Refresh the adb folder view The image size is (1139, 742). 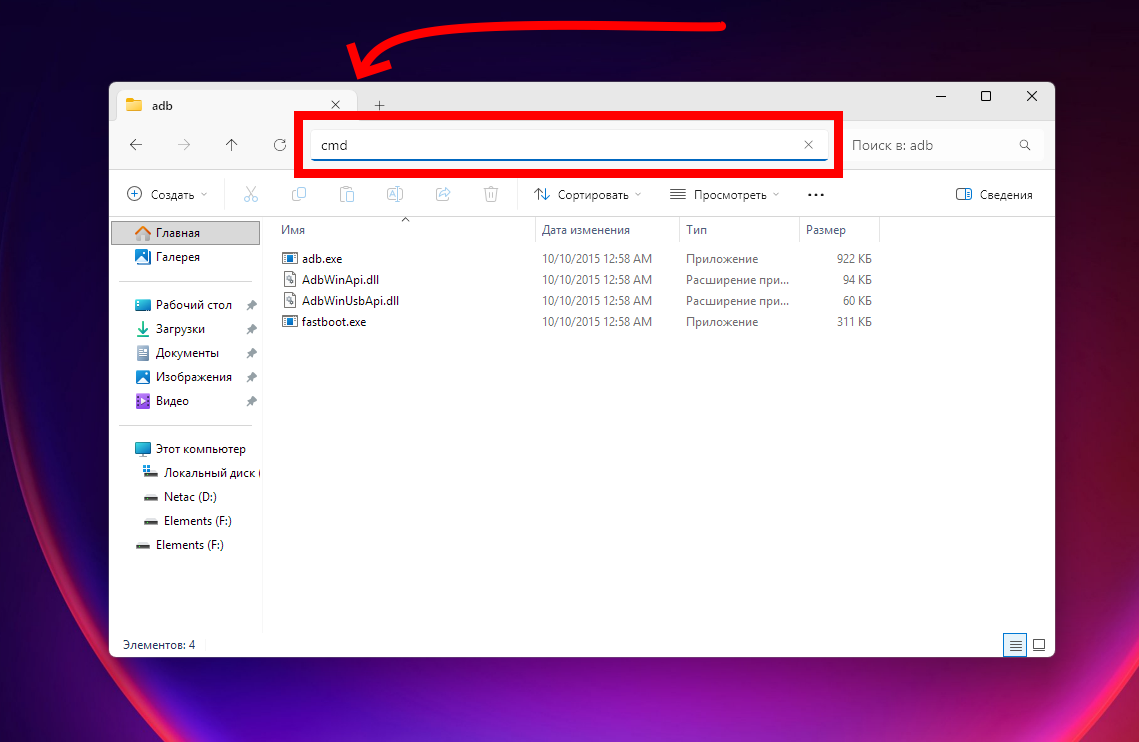tap(280, 145)
